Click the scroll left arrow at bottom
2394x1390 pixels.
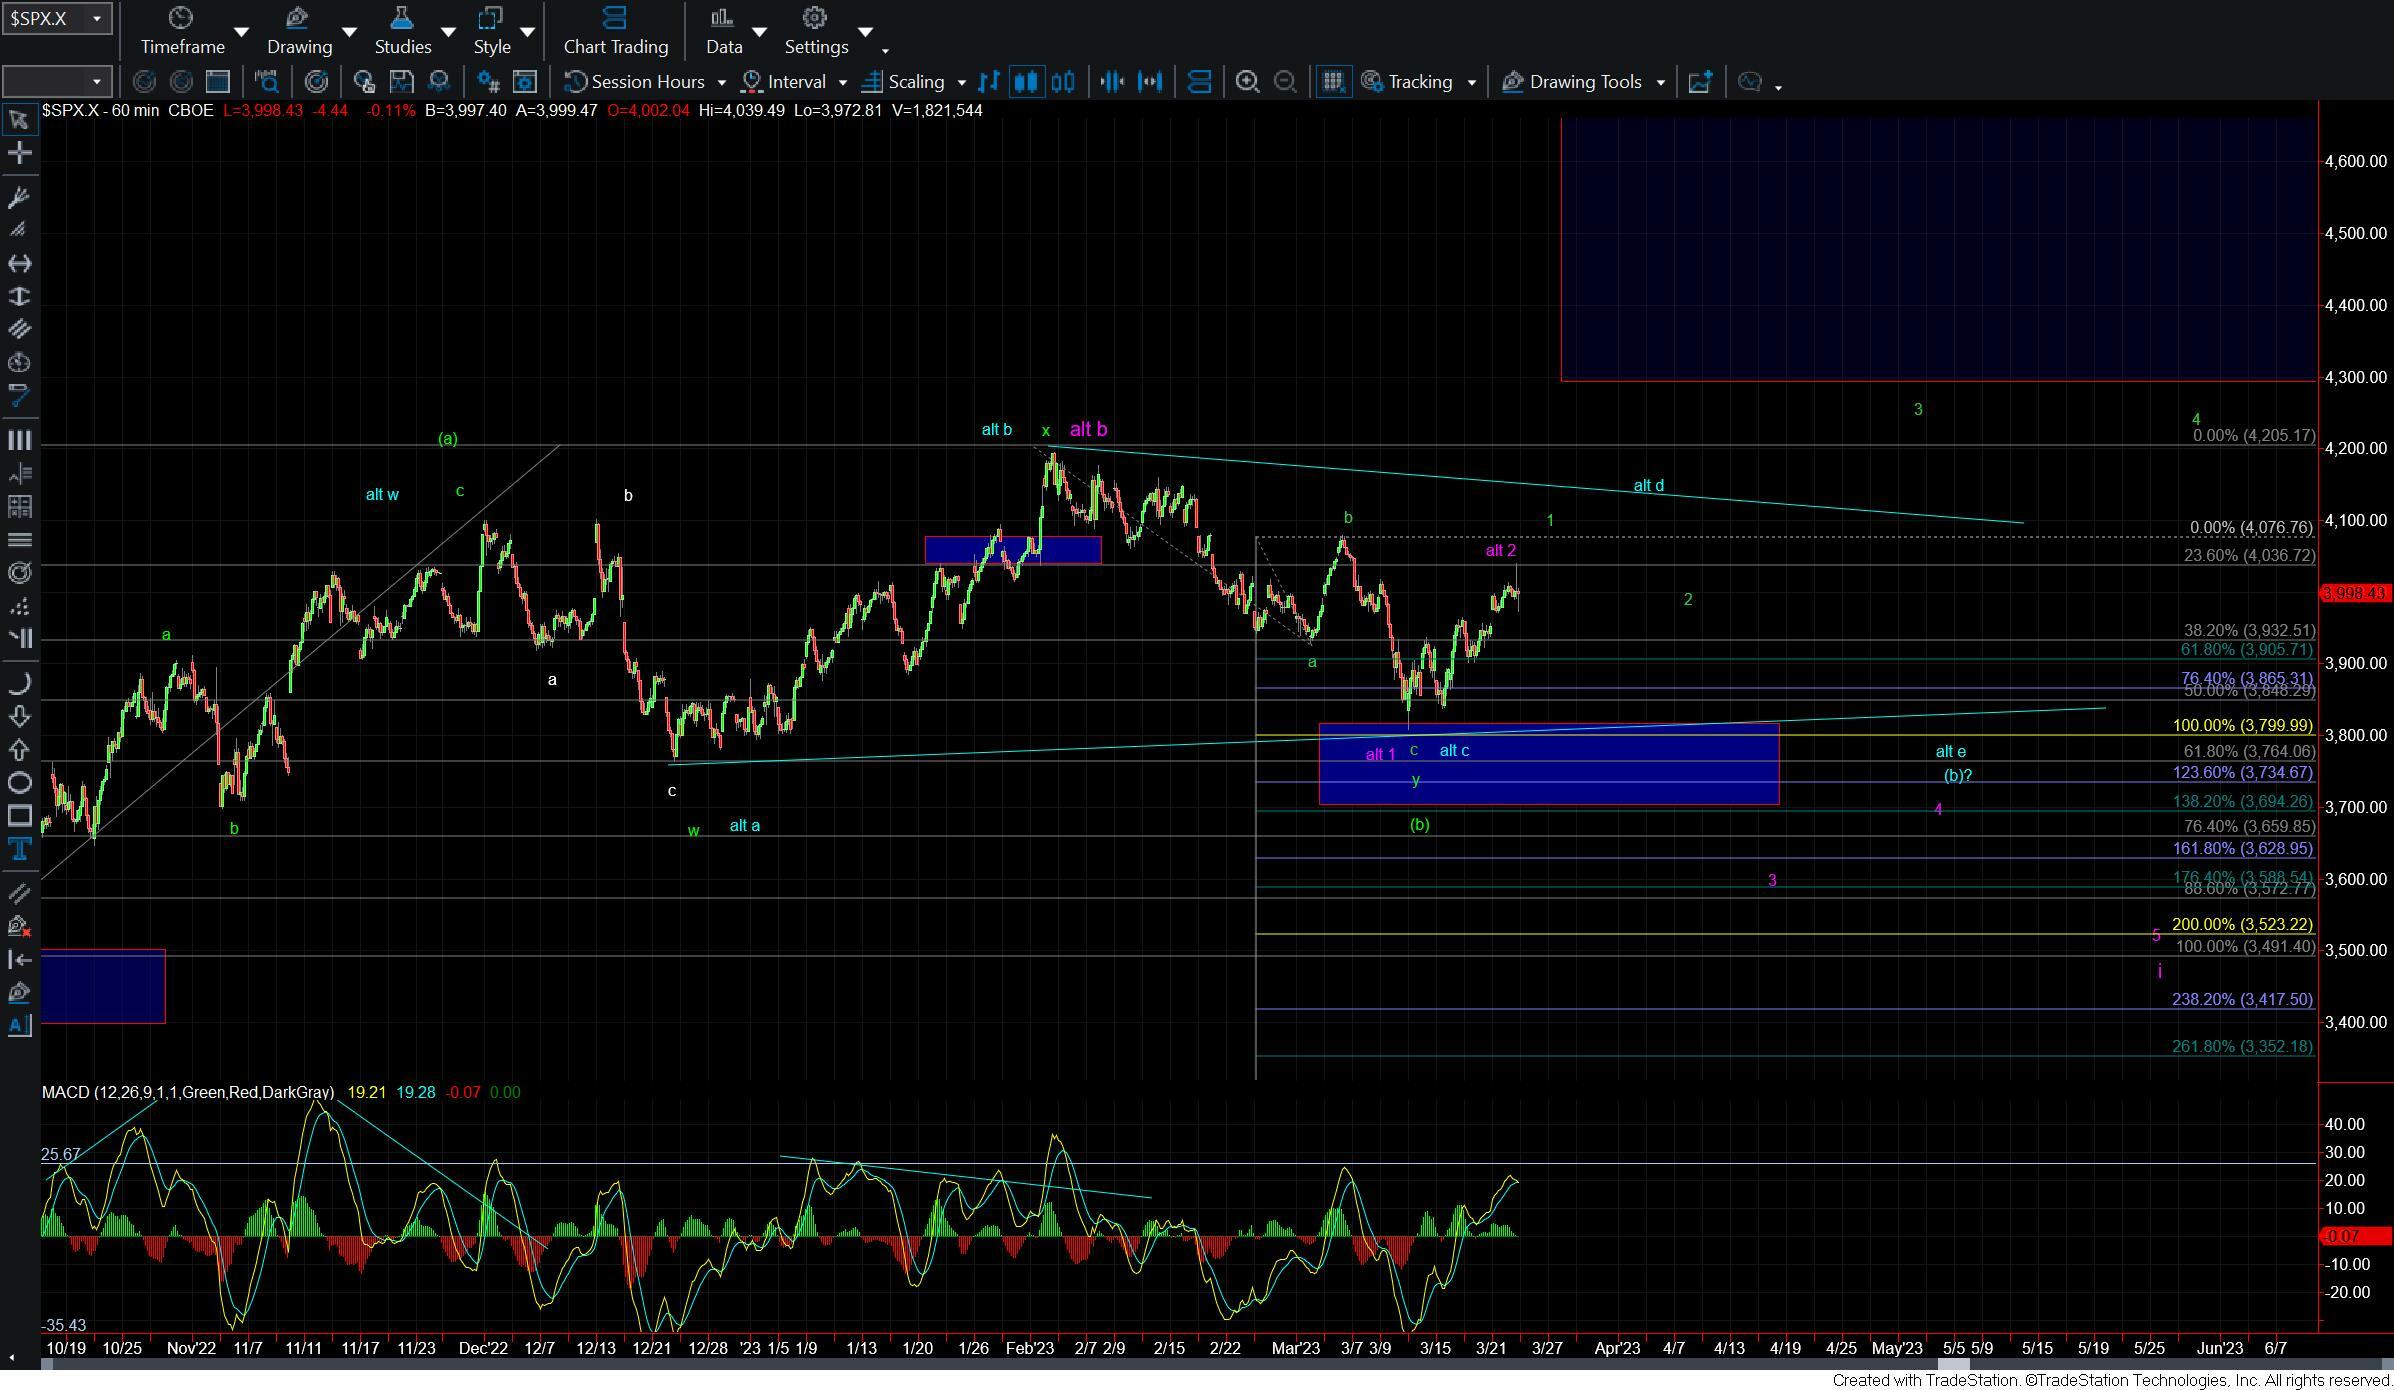pos(11,1358)
